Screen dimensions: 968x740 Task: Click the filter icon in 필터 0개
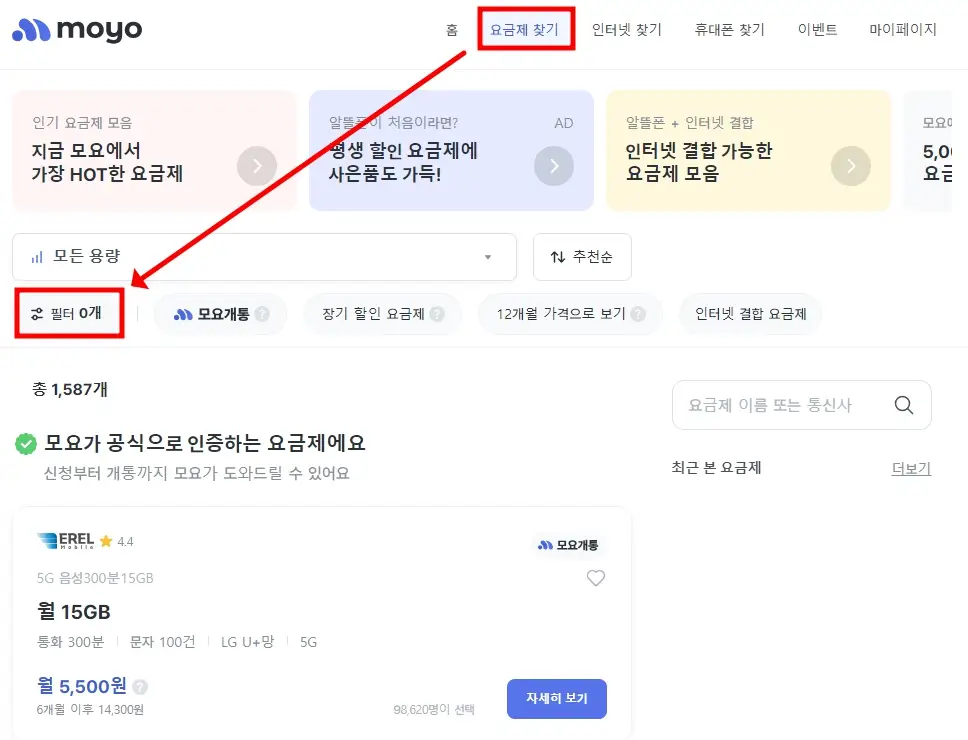point(34,314)
